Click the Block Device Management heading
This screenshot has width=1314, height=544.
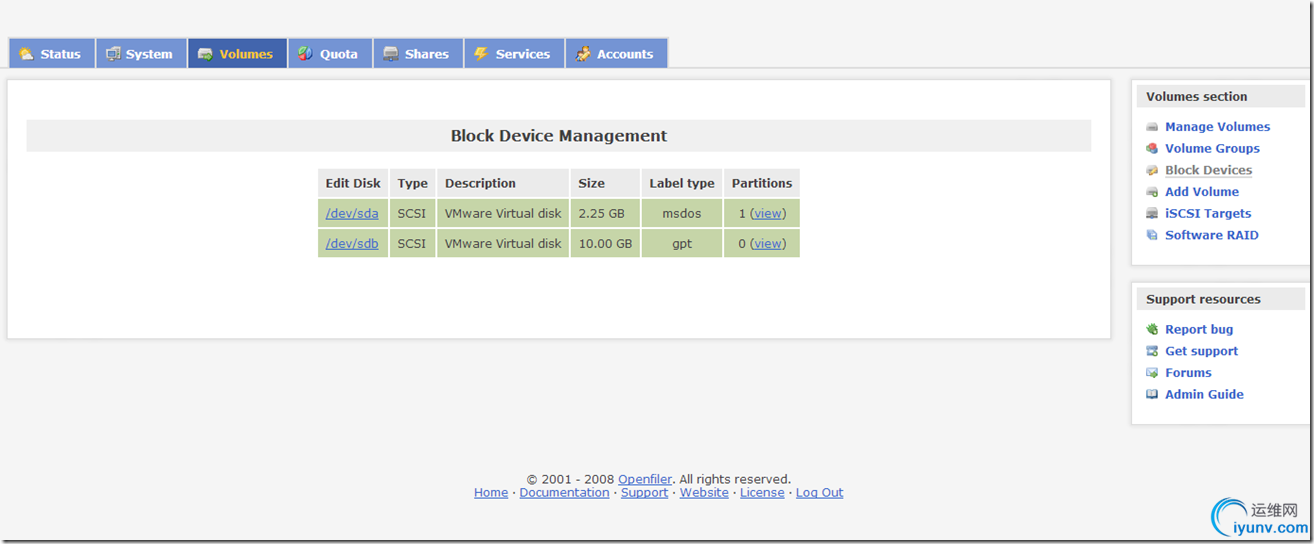coord(559,136)
